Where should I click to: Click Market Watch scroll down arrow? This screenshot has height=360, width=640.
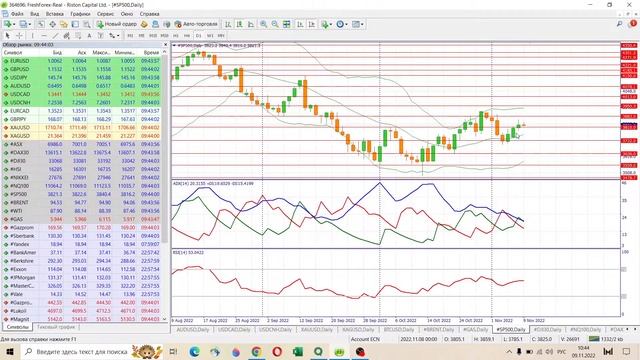(164, 319)
